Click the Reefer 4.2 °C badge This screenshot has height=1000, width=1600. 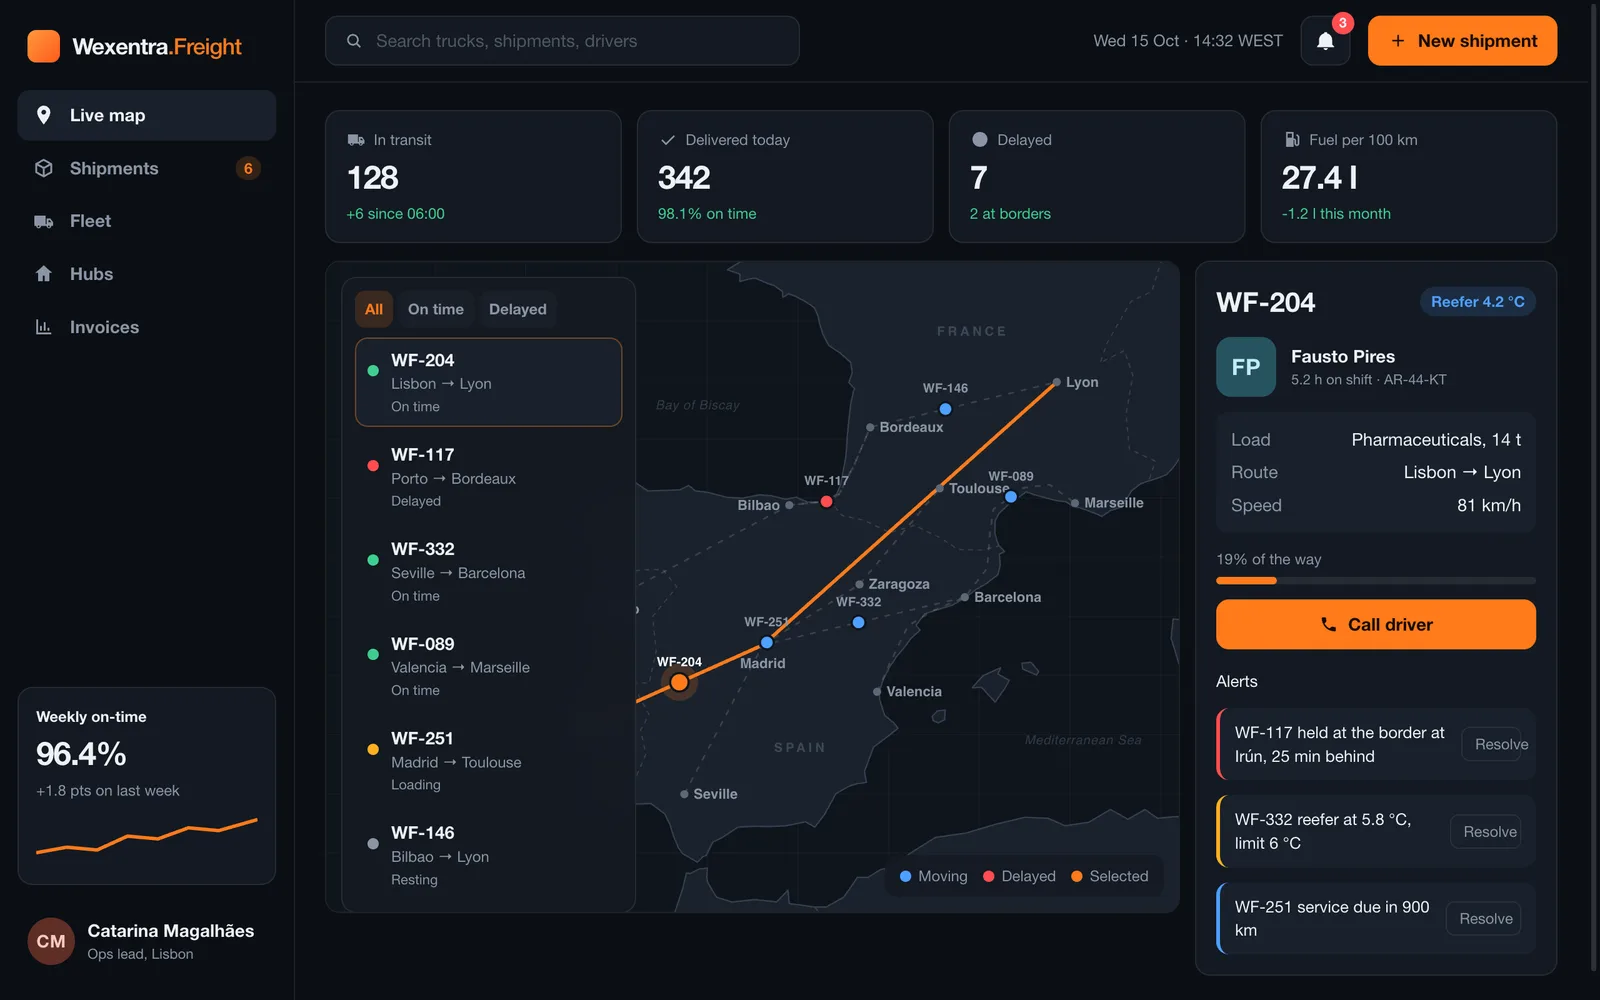click(1478, 302)
